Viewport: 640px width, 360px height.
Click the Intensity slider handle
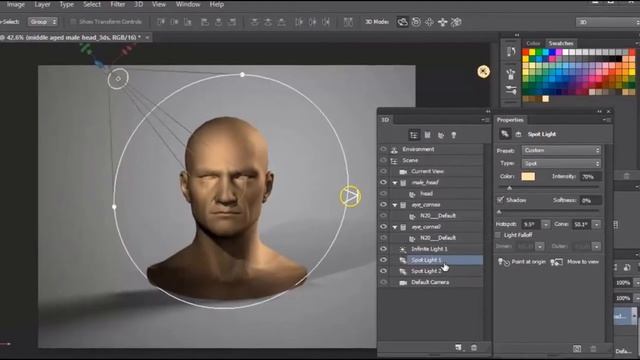[509, 188]
